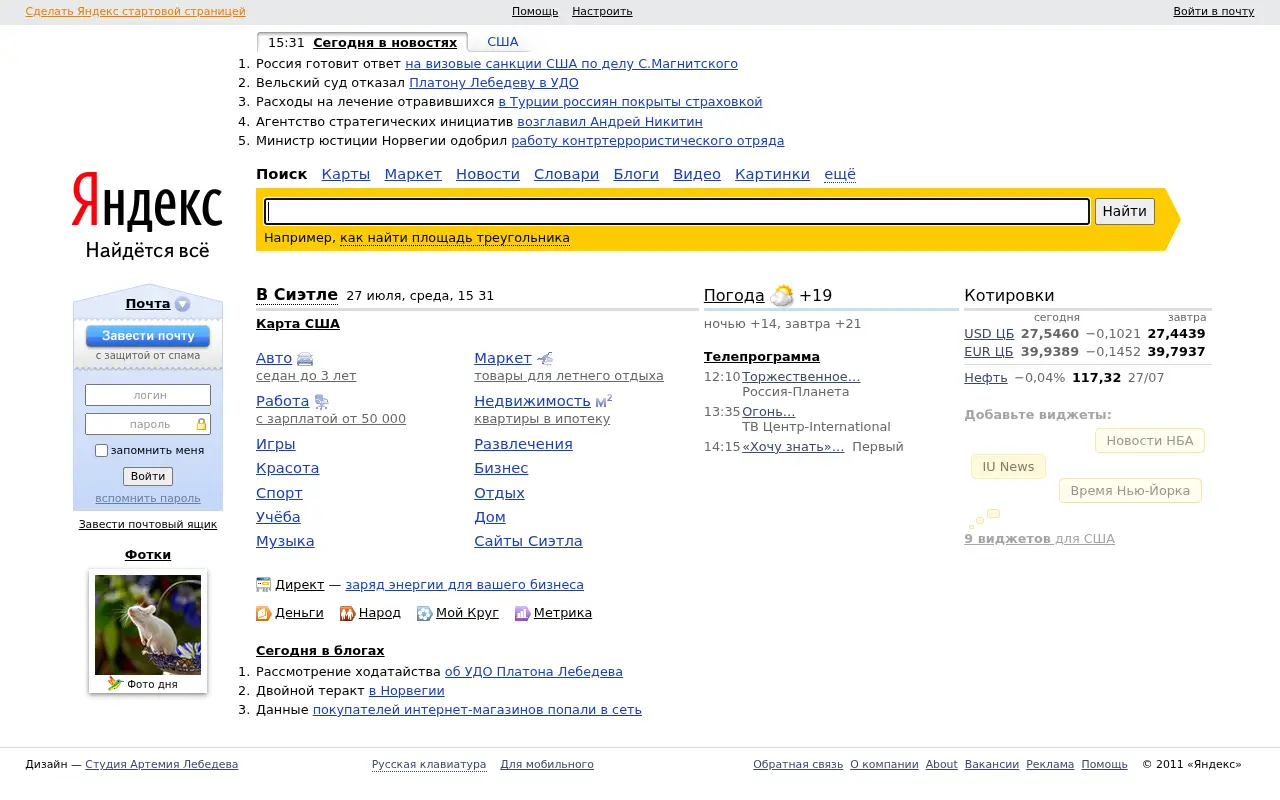Viewport: 1280px width, 800px height.
Task: Click the M² icon next to Недвижимость
Action: click(x=603, y=401)
